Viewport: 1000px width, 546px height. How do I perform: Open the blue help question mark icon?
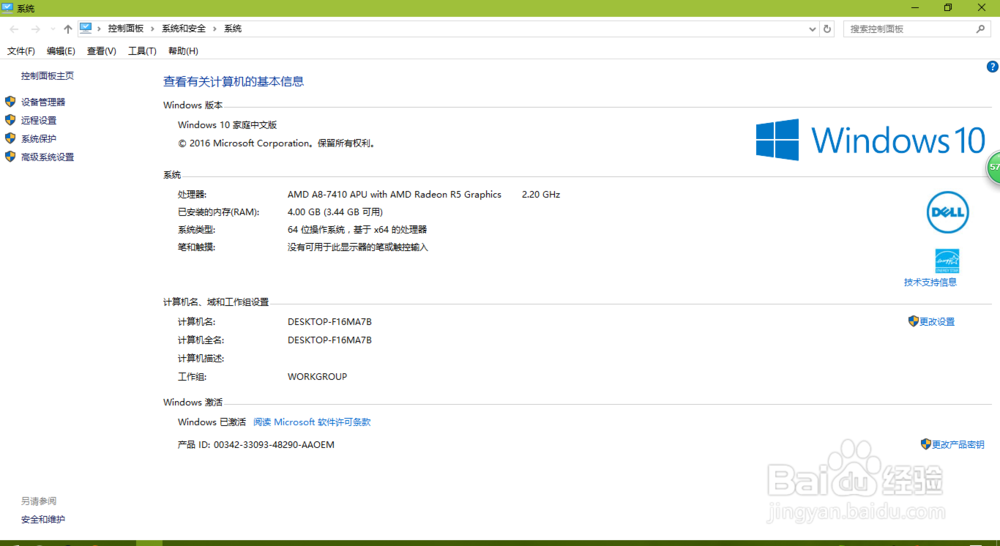[x=992, y=66]
